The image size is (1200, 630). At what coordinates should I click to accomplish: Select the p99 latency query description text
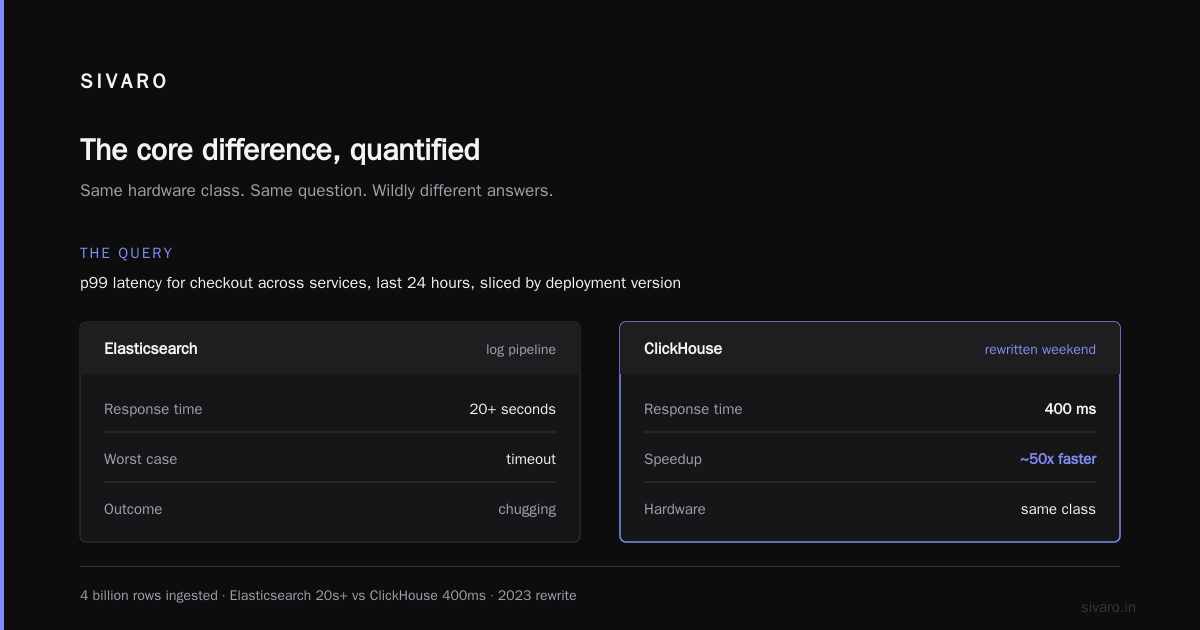click(380, 283)
